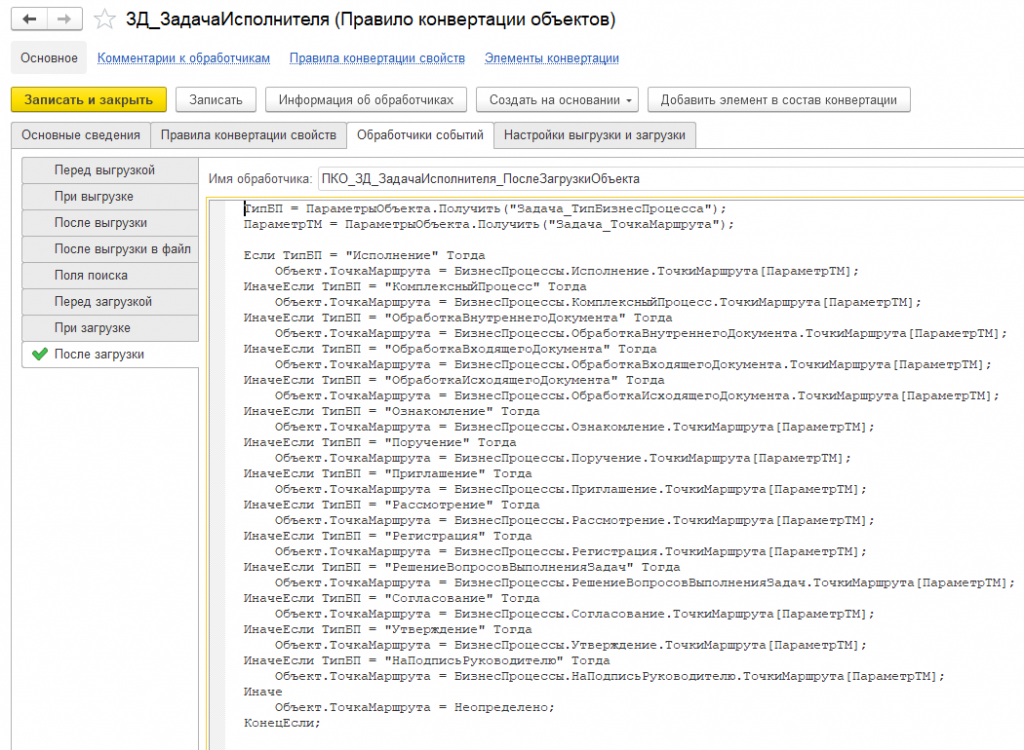Switch to Основные сведения tab

click(81, 135)
